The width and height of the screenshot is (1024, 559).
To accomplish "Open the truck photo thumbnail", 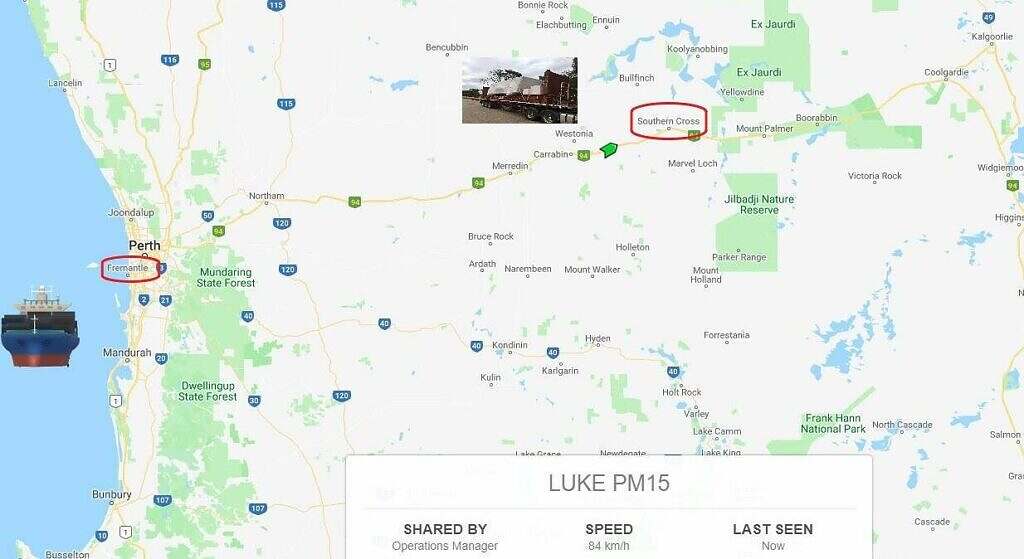I will tap(520, 90).
